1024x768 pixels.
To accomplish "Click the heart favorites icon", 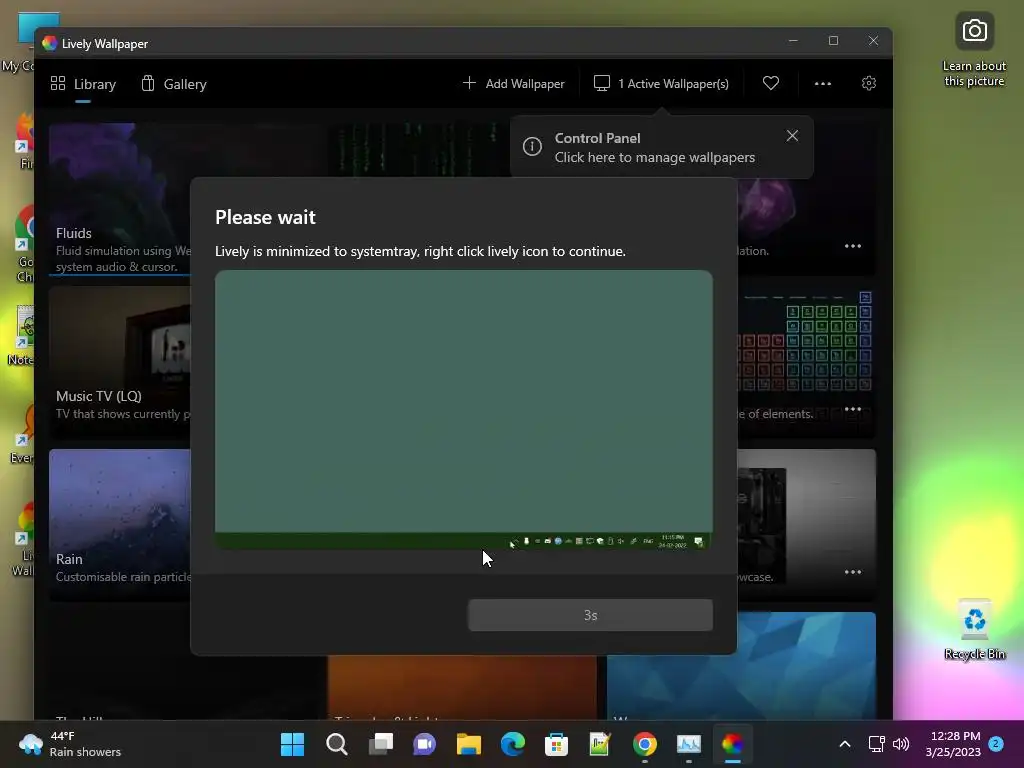I will (x=771, y=83).
